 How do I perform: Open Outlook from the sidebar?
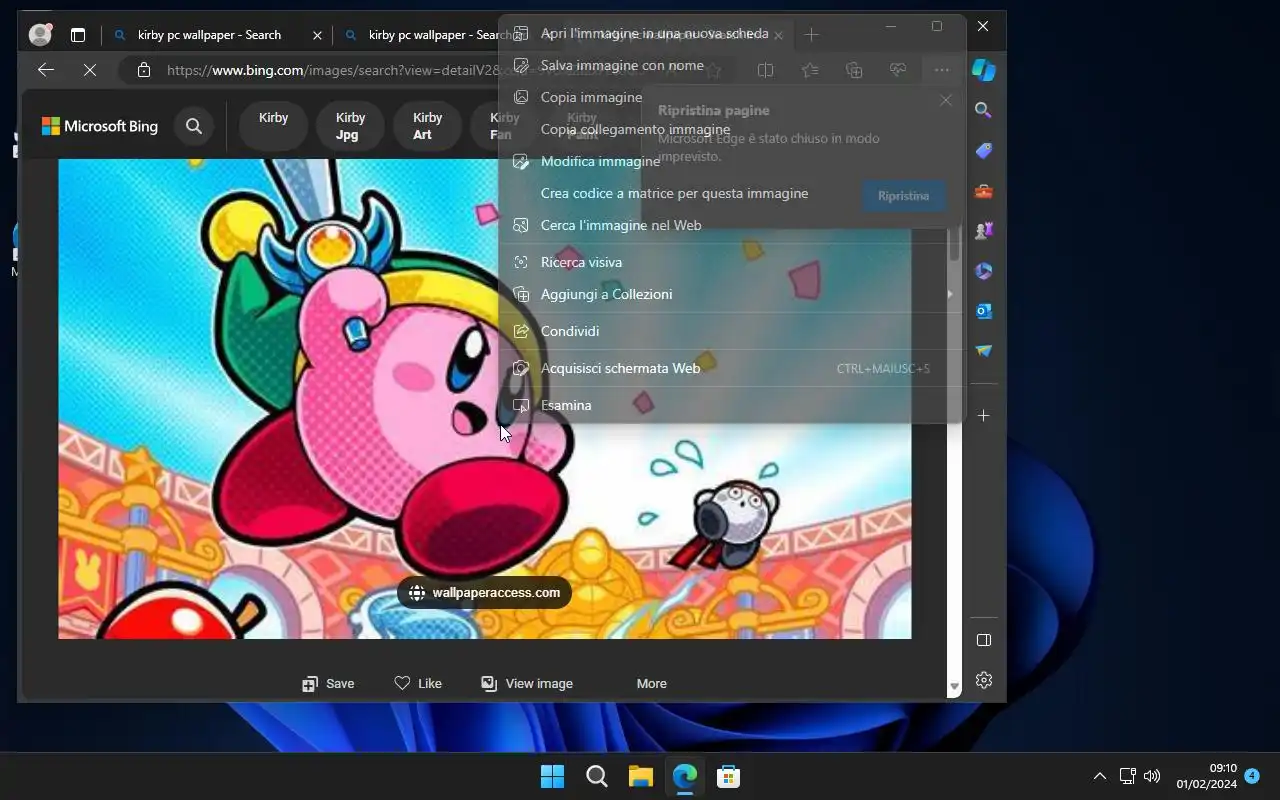click(984, 310)
